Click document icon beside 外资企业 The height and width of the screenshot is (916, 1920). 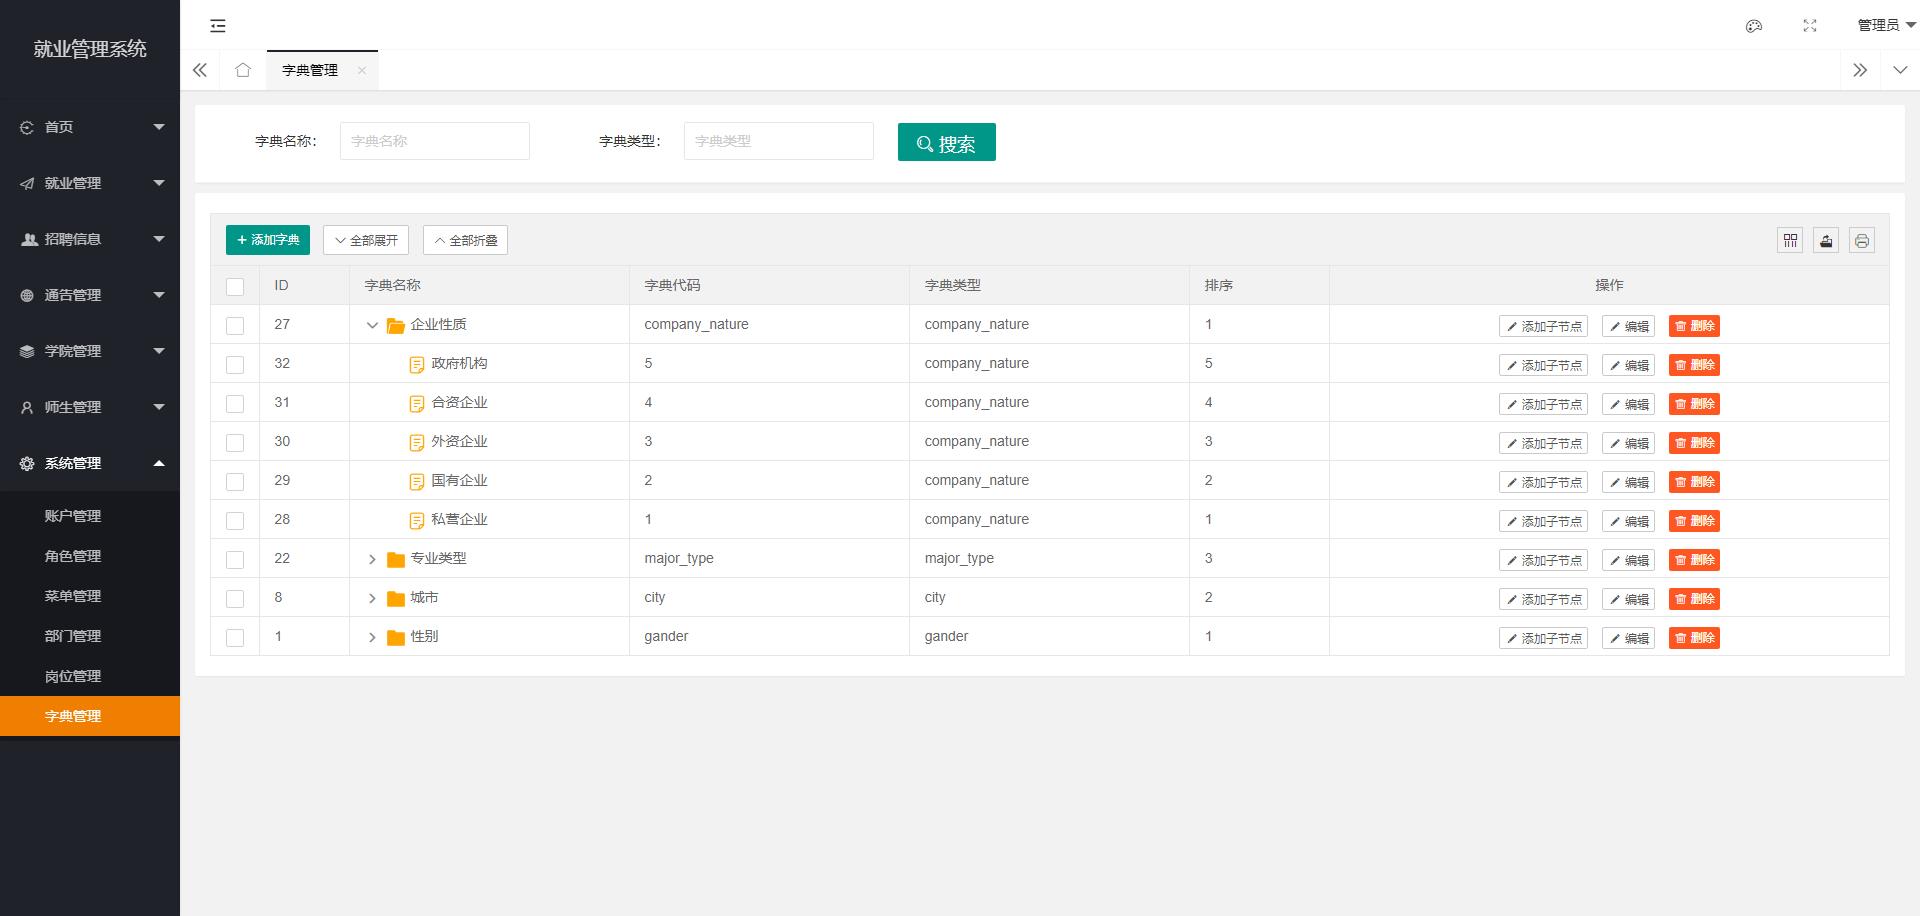[417, 442]
